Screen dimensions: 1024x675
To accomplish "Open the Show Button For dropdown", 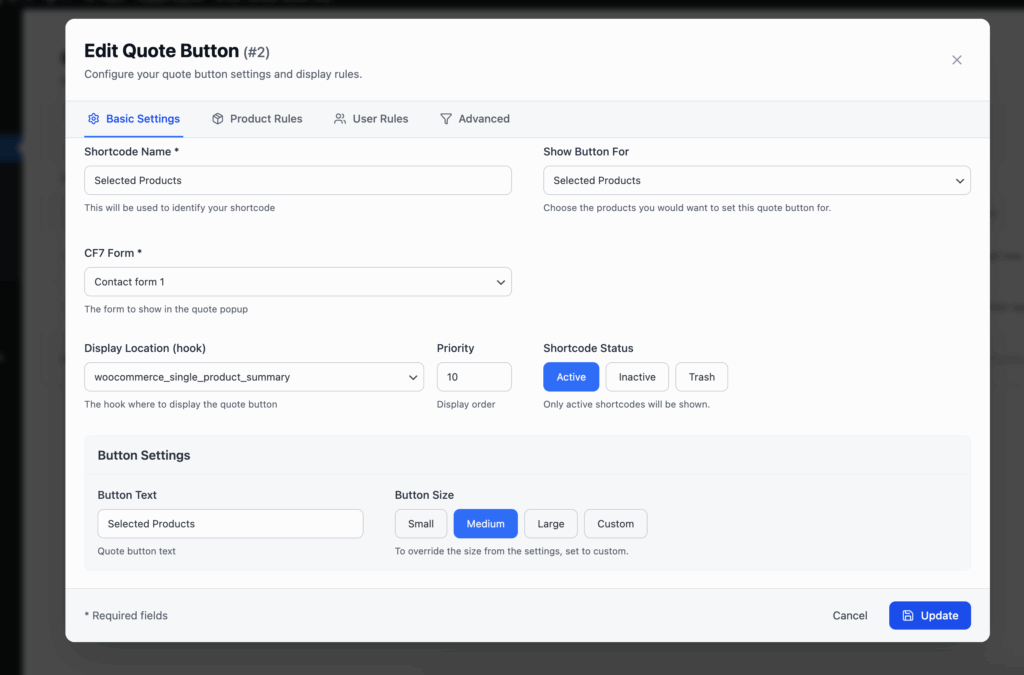I will [x=756, y=181].
